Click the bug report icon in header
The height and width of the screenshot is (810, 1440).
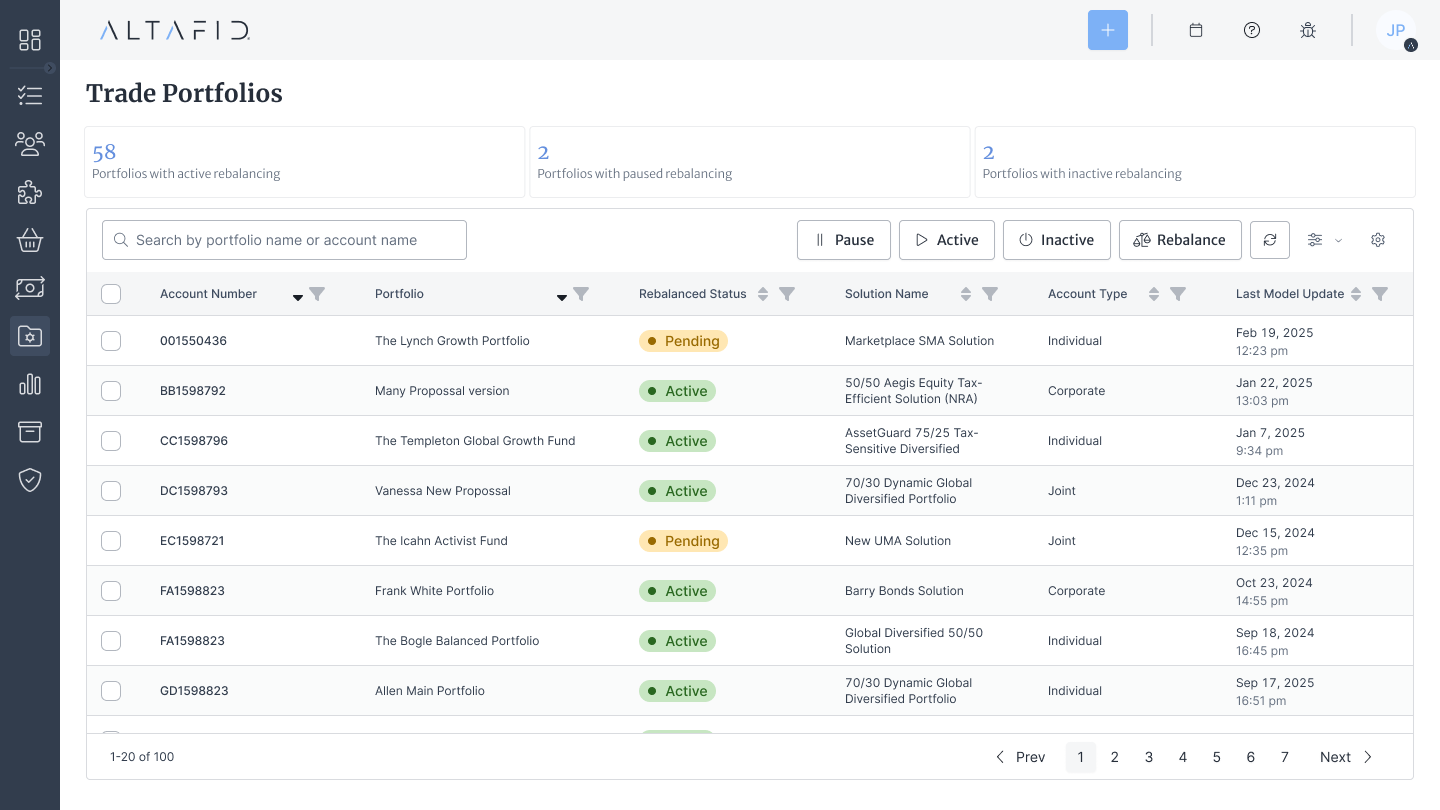[x=1307, y=30]
